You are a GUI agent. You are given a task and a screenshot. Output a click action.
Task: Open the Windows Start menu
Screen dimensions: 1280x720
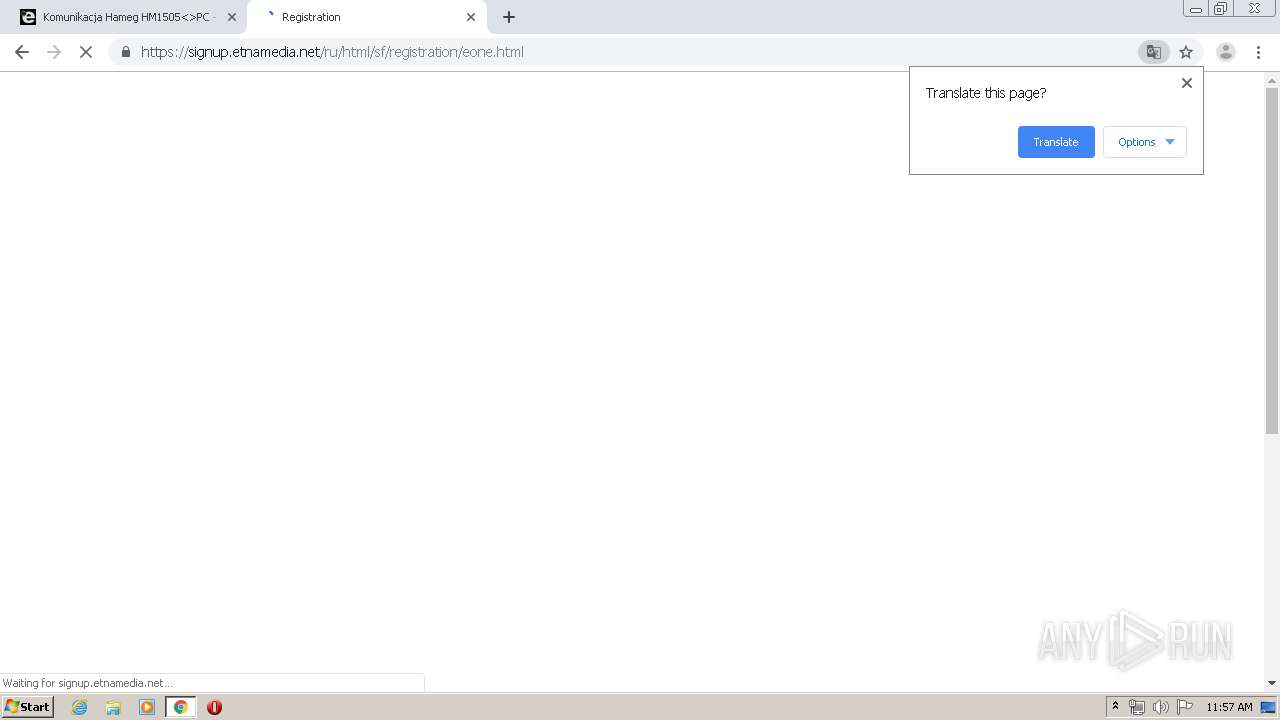point(27,707)
